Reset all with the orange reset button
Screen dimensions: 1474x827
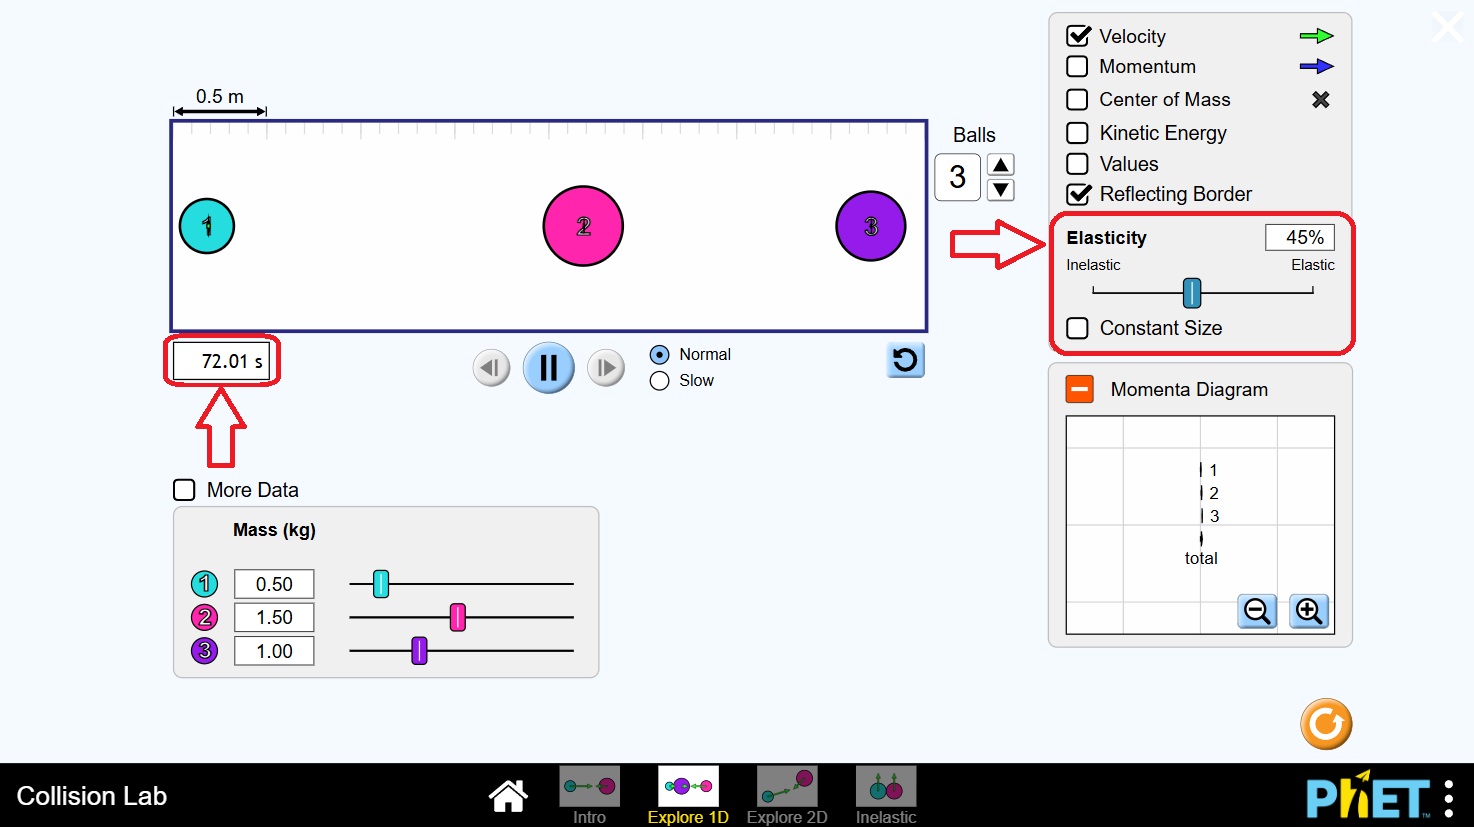click(x=1326, y=723)
